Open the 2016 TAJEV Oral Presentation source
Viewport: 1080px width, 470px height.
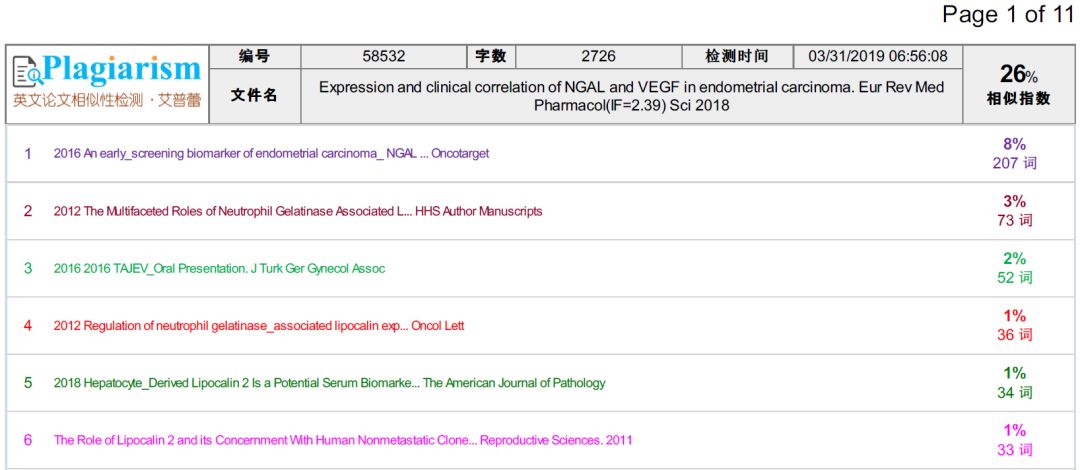click(x=219, y=268)
